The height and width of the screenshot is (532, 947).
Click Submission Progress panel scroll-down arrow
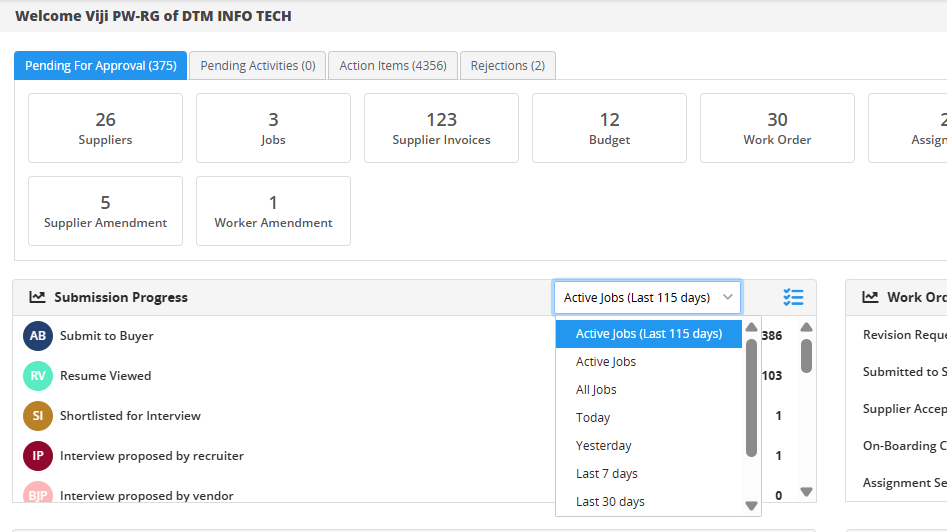click(806, 492)
